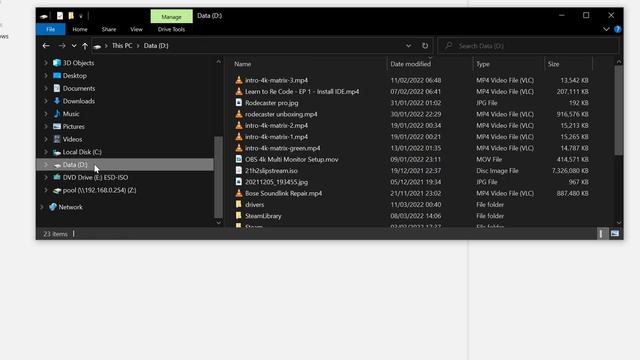The image size is (640, 360).
Task: Click the Network icon in navigation pane
Action: (x=53, y=207)
